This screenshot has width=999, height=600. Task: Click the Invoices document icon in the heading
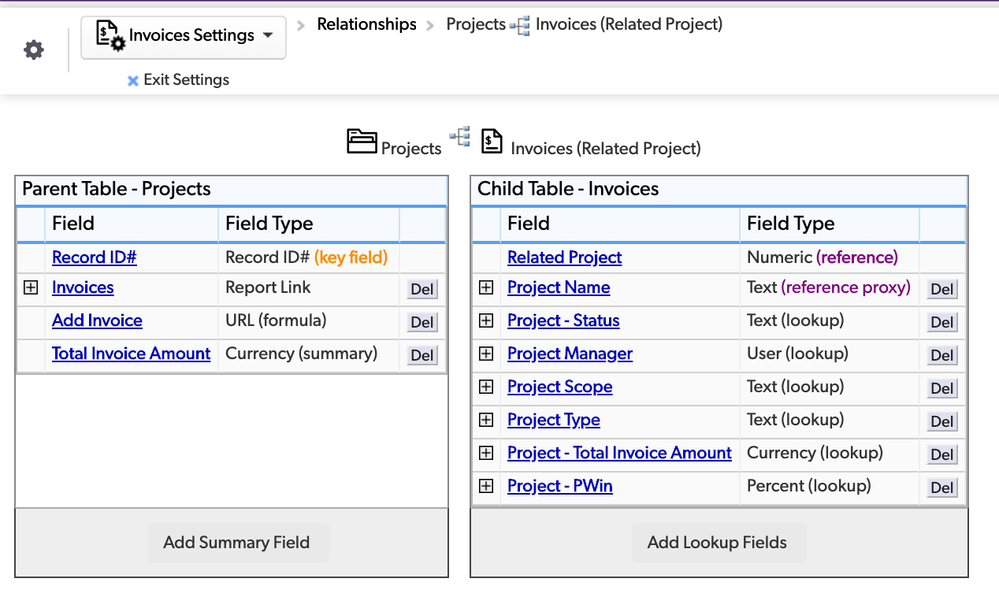click(491, 141)
